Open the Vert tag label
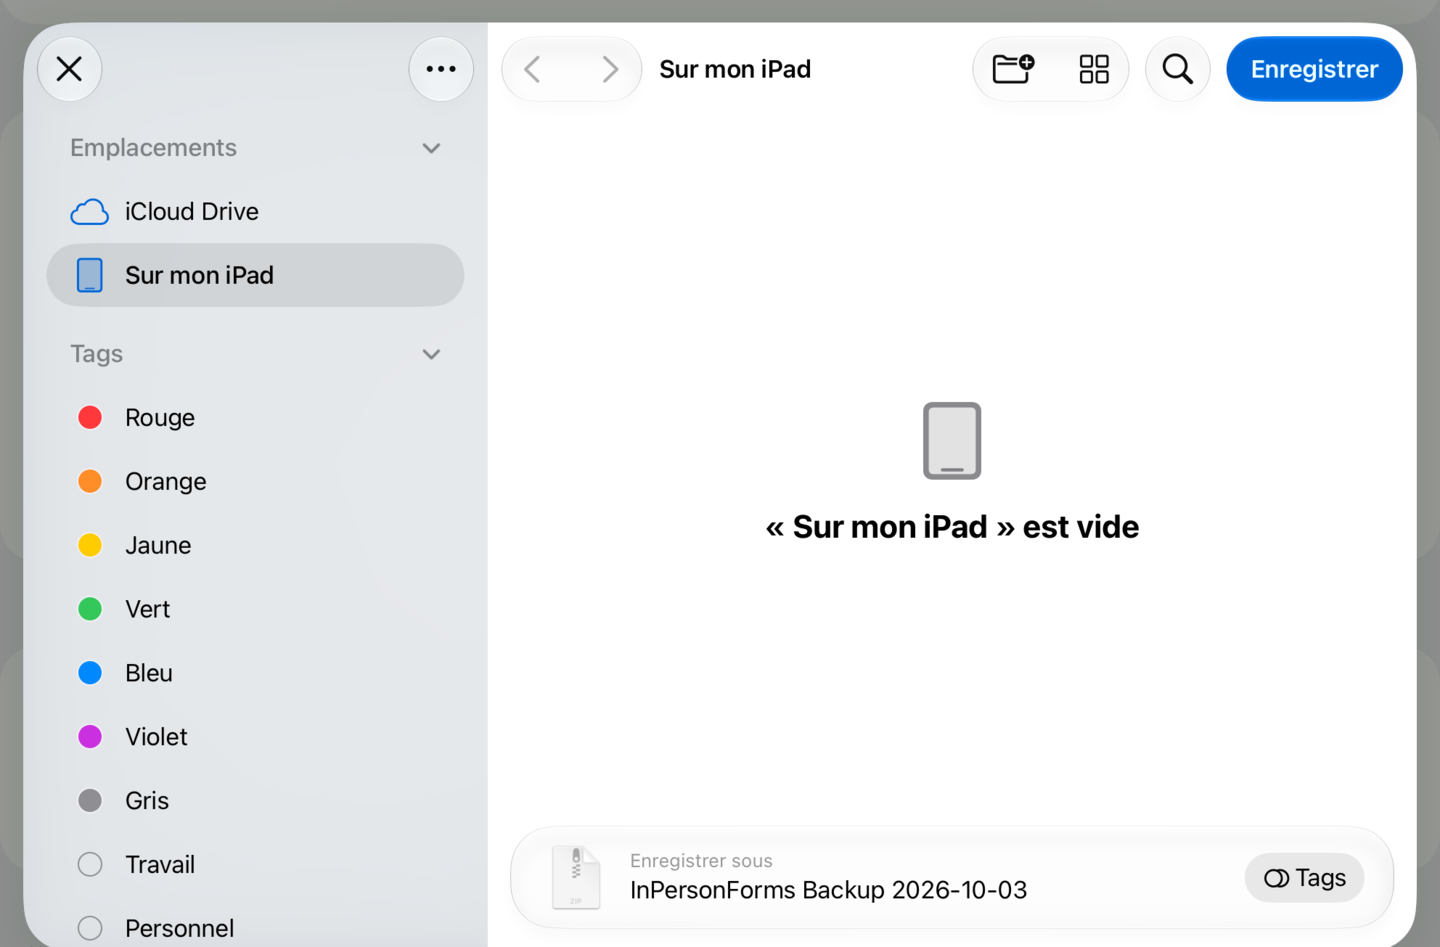1440x947 pixels. [148, 609]
